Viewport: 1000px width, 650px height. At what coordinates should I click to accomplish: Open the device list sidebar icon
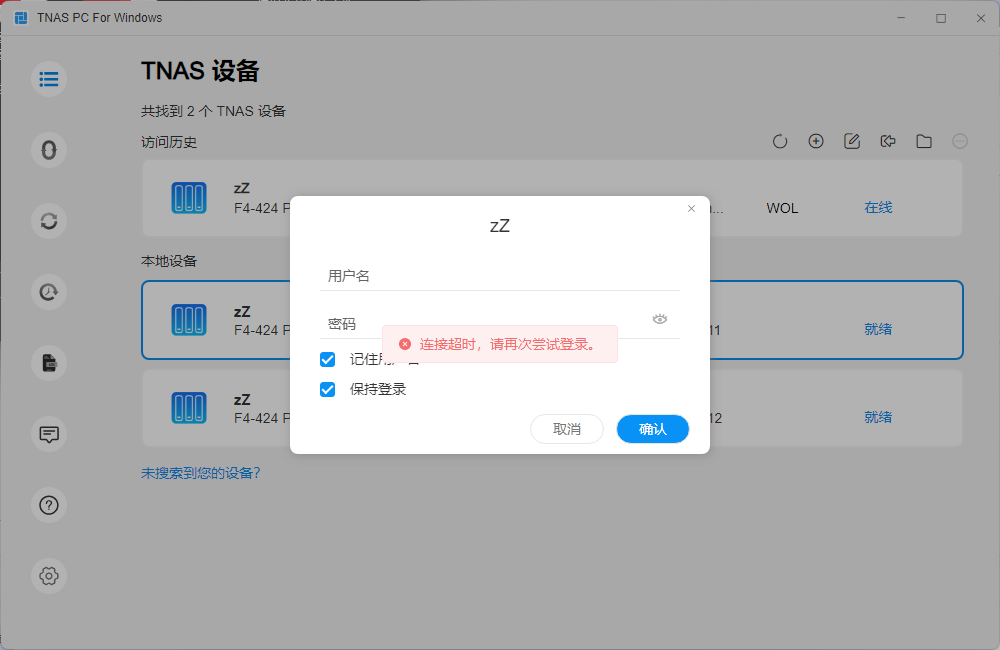49,79
